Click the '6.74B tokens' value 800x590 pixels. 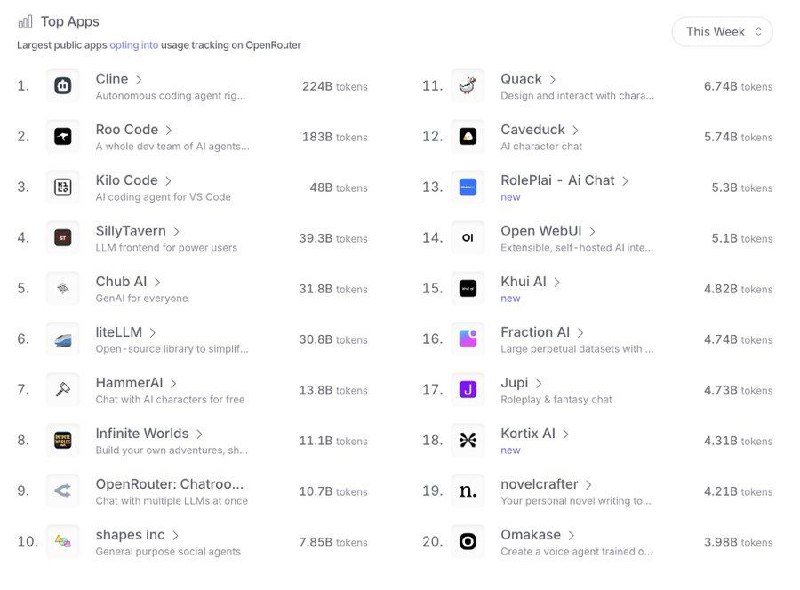[738, 87]
